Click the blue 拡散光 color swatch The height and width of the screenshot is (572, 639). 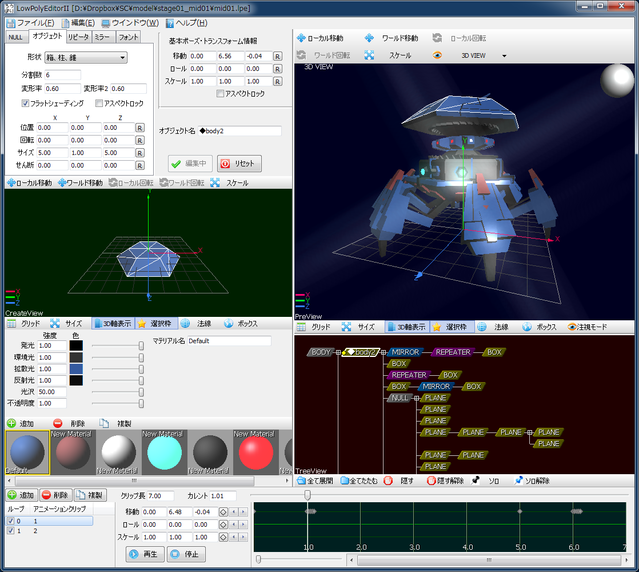pyautogui.click(x=76, y=369)
